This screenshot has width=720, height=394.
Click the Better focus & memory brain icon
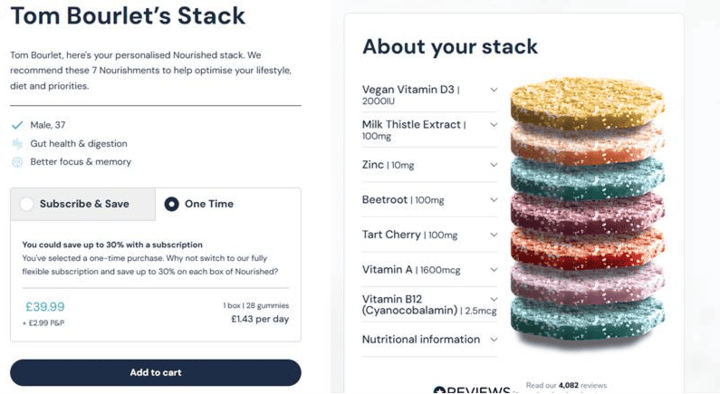point(17,162)
